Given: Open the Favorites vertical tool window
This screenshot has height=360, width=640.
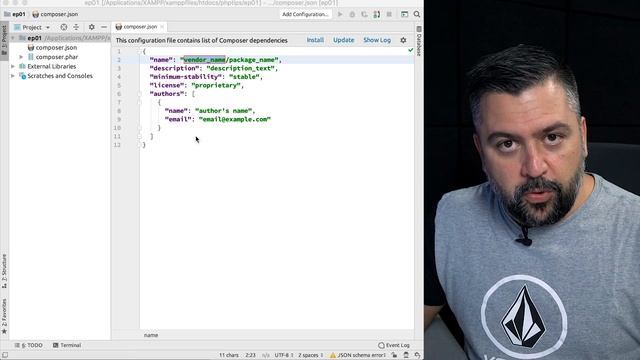Looking at the screenshot, I should click(4, 316).
